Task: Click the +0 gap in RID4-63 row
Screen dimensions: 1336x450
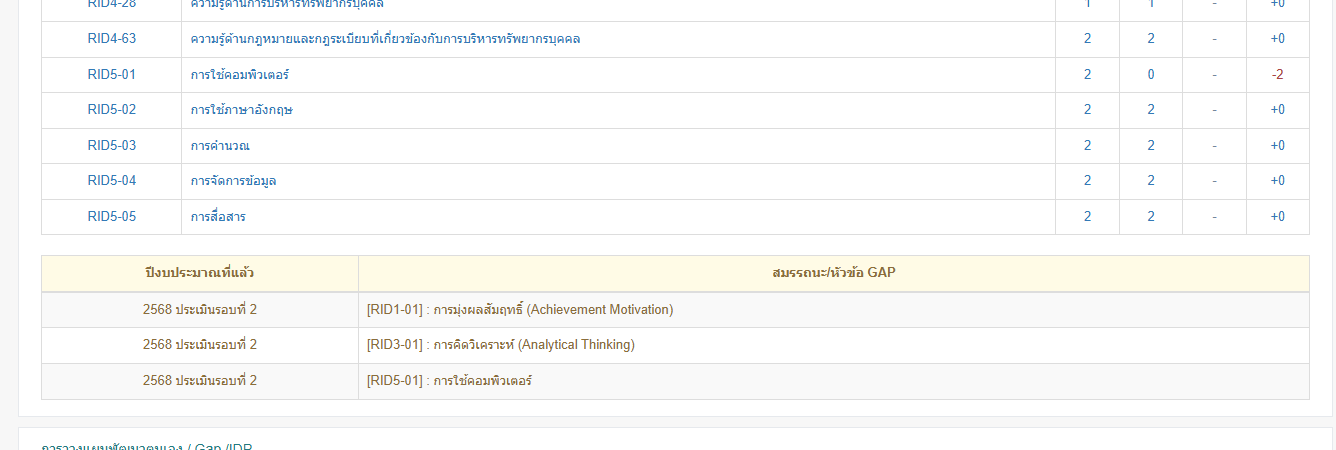Action: [x=1277, y=39]
